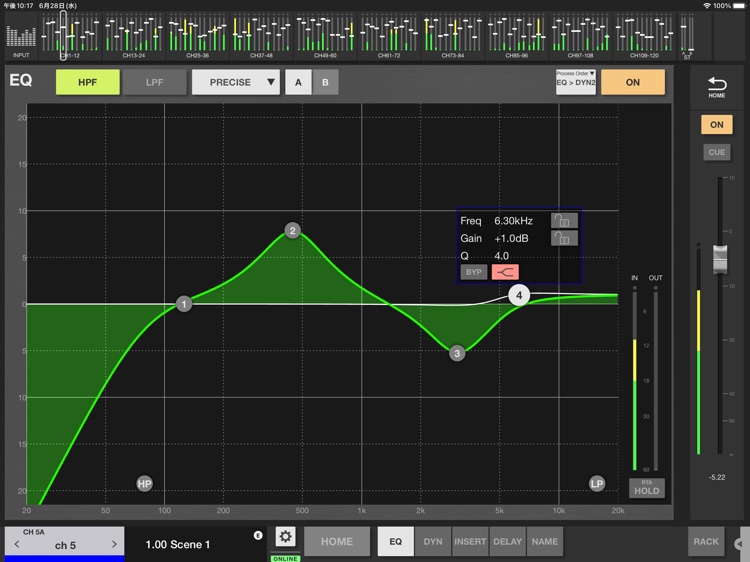Image resolution: width=750 pixels, height=562 pixels.
Task: Toggle the CUE button
Action: tap(717, 152)
